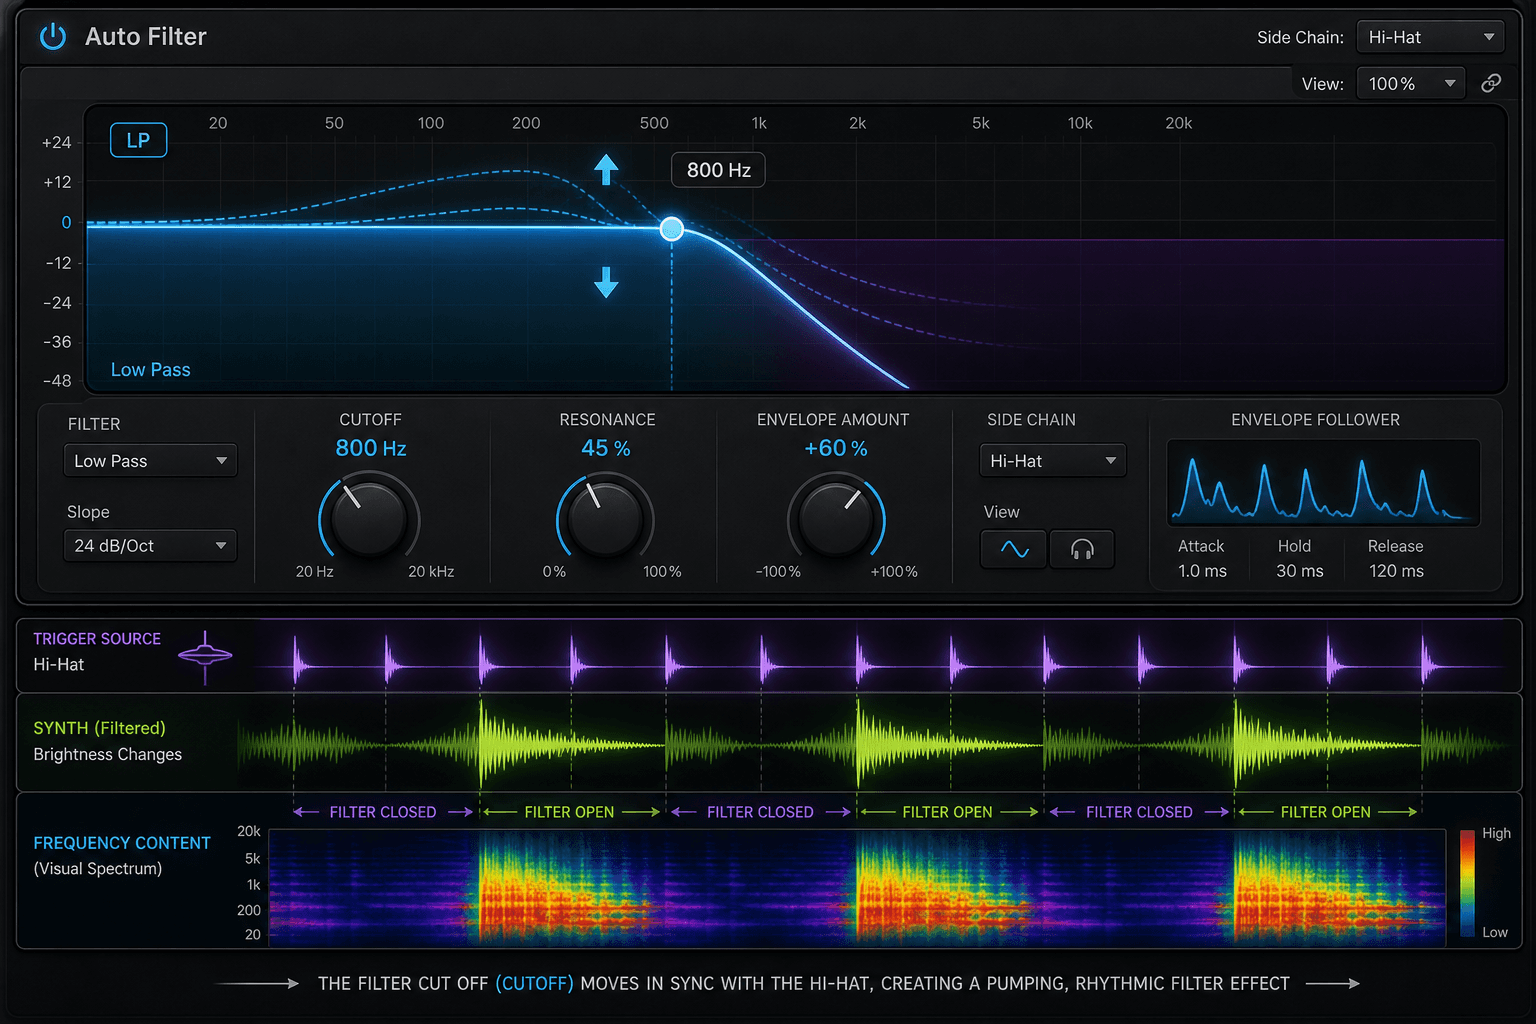Click the 800 Hz cutoff value

point(371,448)
